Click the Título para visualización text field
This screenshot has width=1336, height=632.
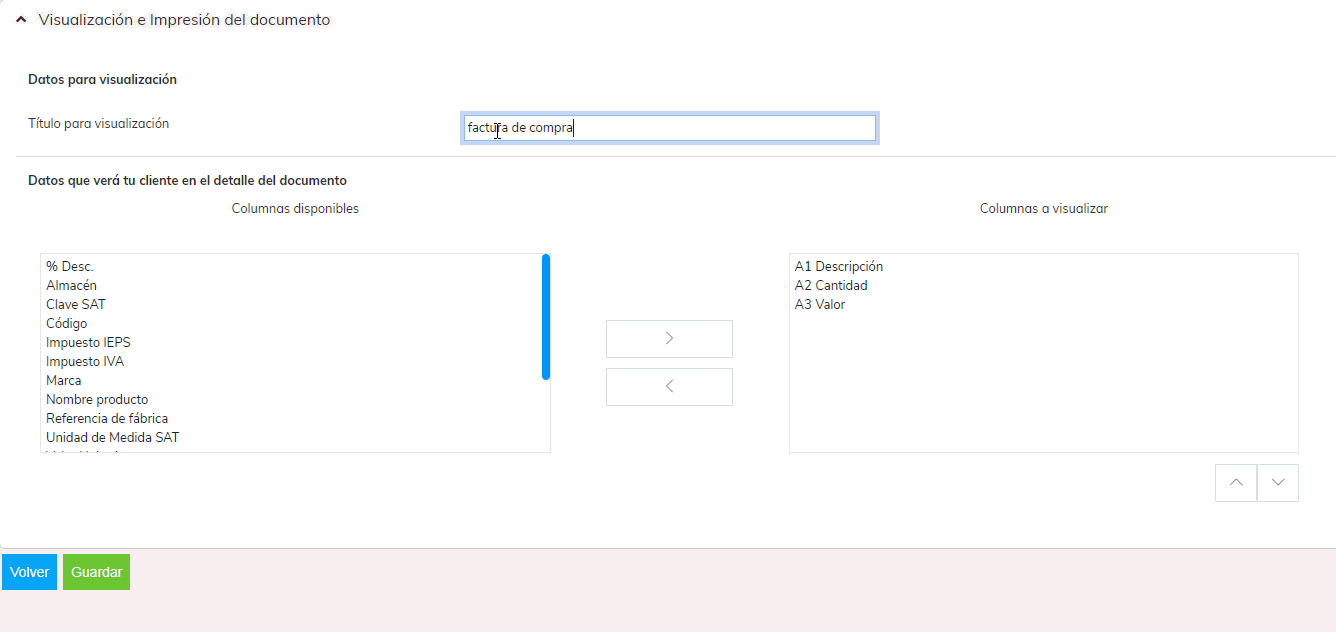click(669, 128)
